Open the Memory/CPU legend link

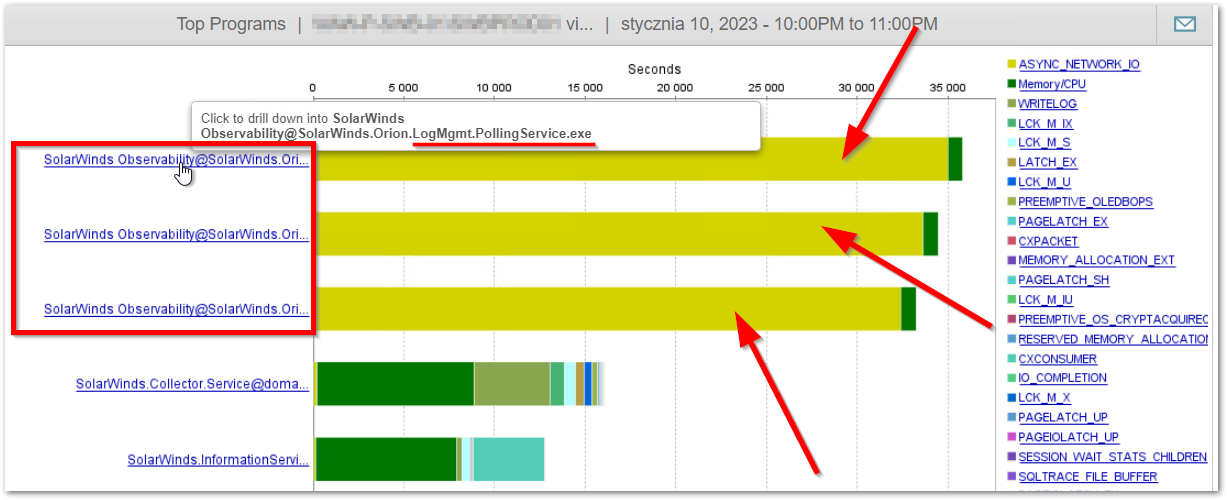point(1052,84)
